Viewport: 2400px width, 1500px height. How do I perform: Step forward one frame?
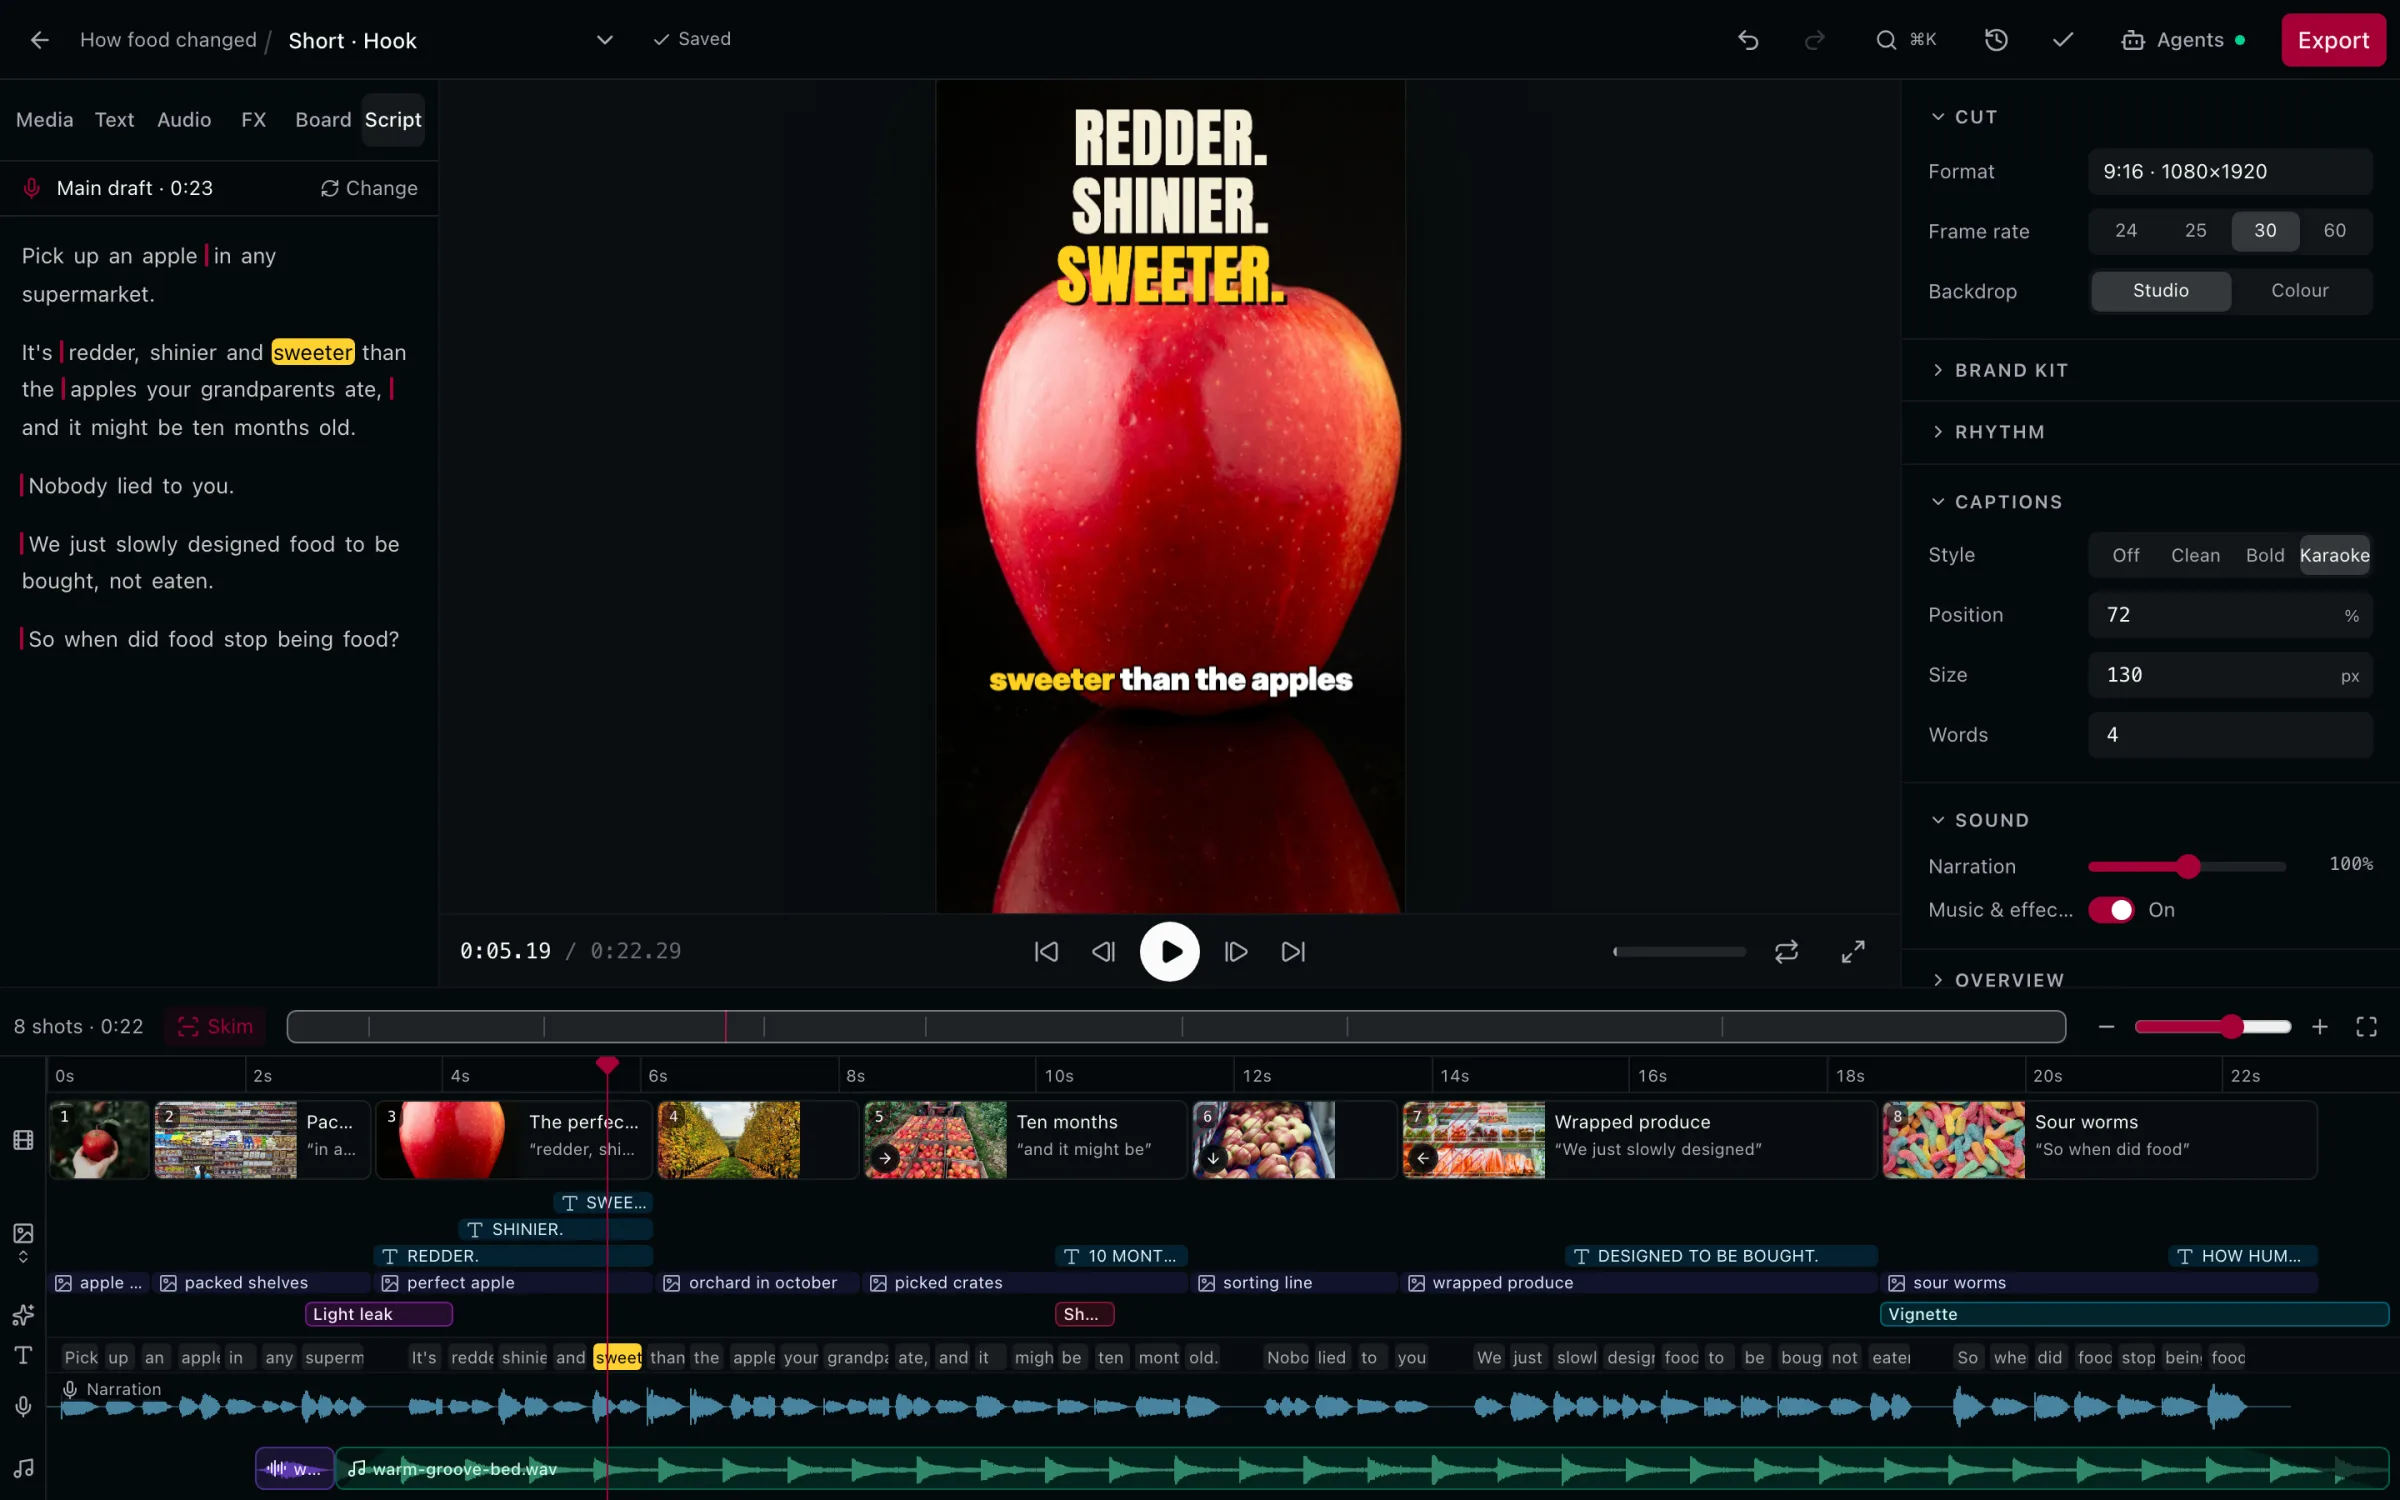point(1236,952)
